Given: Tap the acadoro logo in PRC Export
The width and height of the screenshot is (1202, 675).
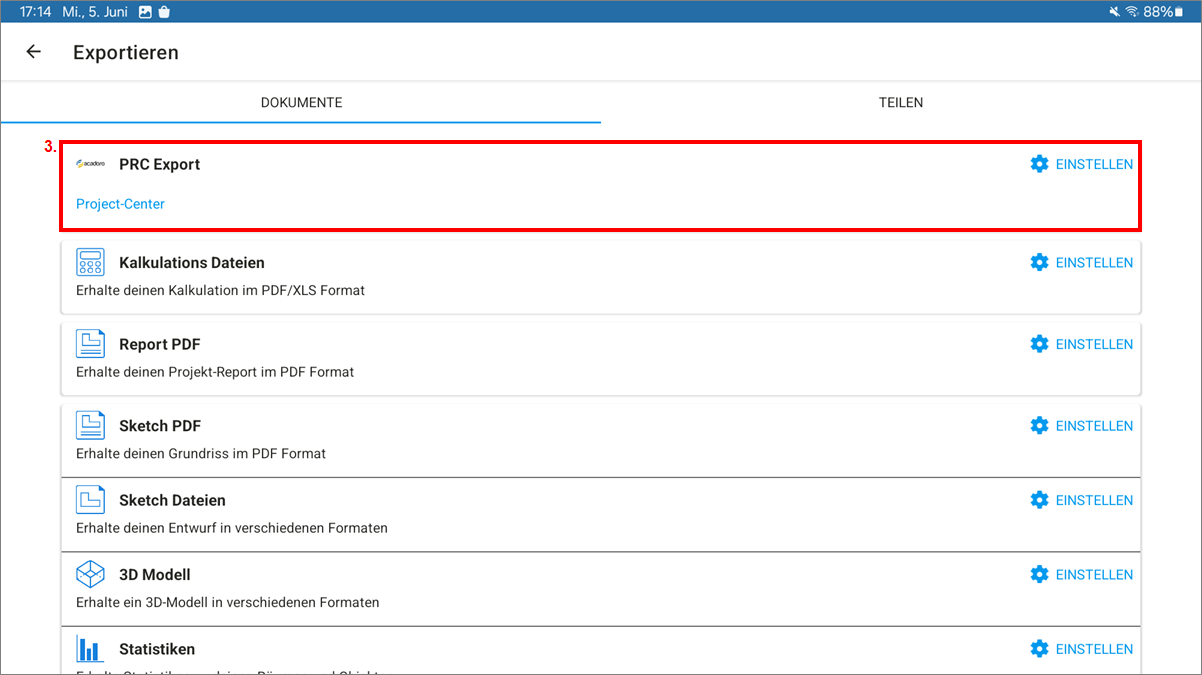Looking at the screenshot, I should click(90, 164).
